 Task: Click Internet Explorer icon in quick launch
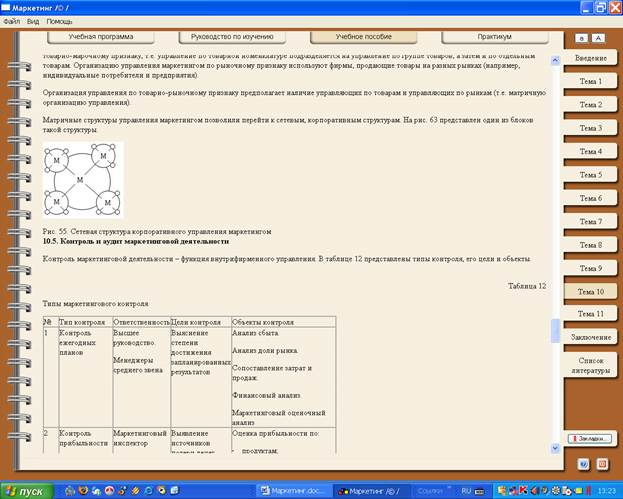tap(149, 491)
